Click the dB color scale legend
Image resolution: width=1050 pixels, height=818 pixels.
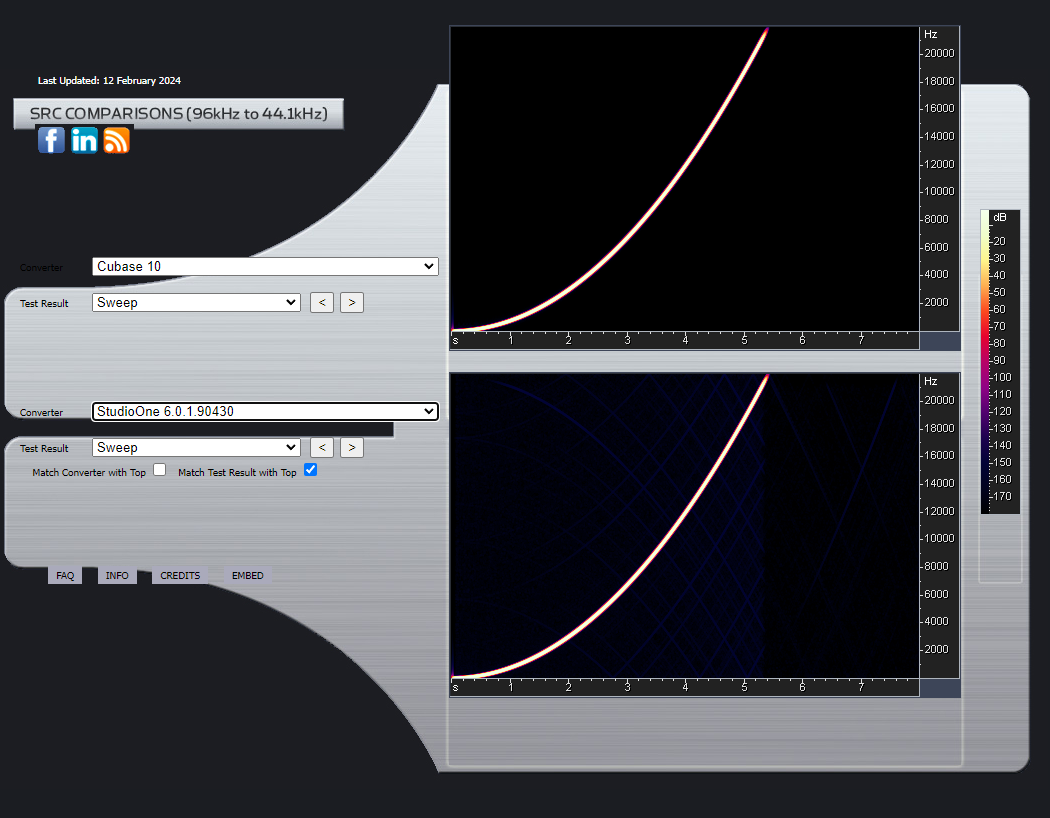[1000, 361]
